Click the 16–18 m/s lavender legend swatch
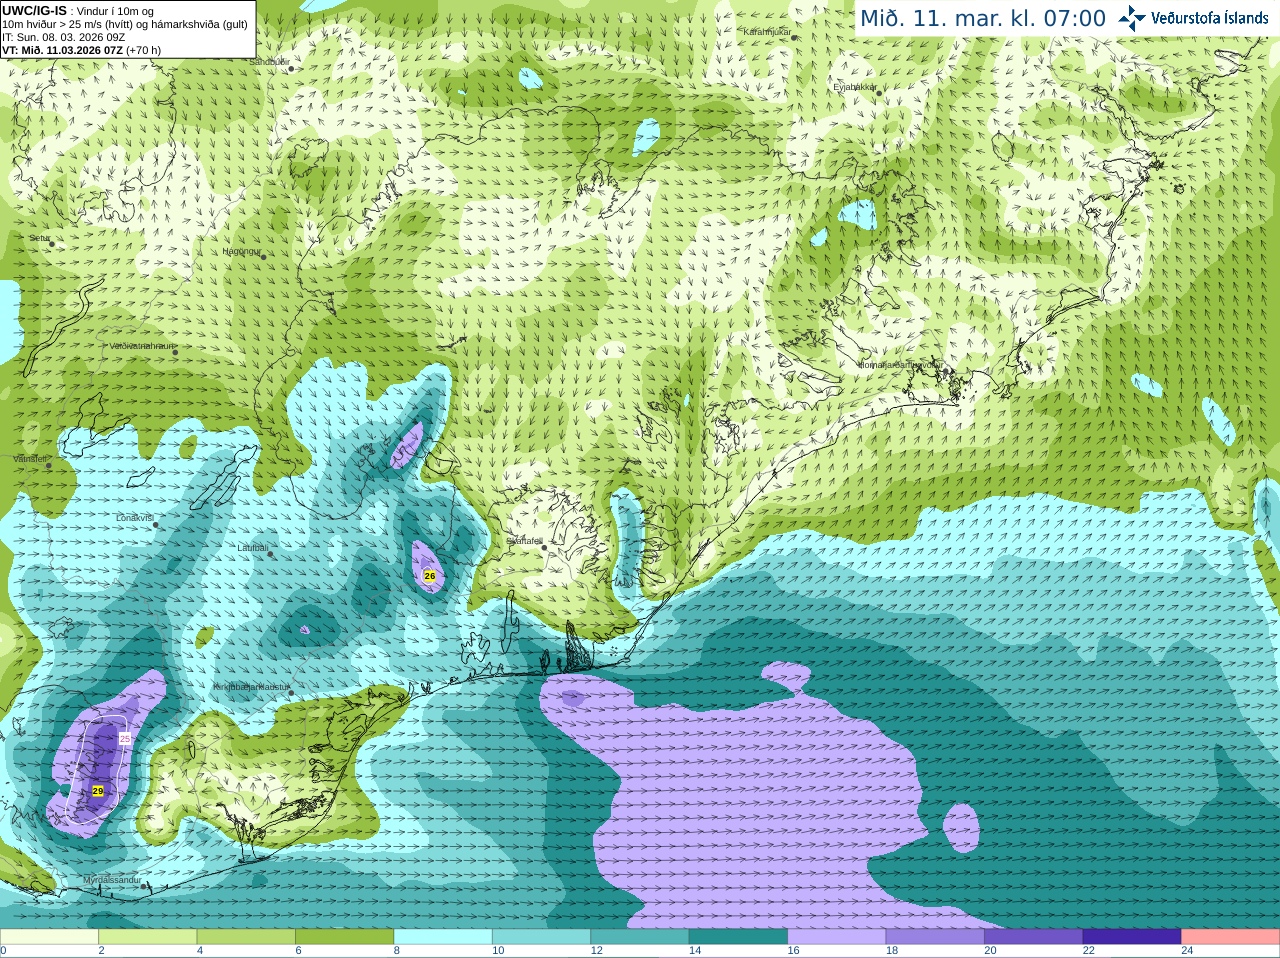Viewport: 1280px width, 958px height. 837,937
